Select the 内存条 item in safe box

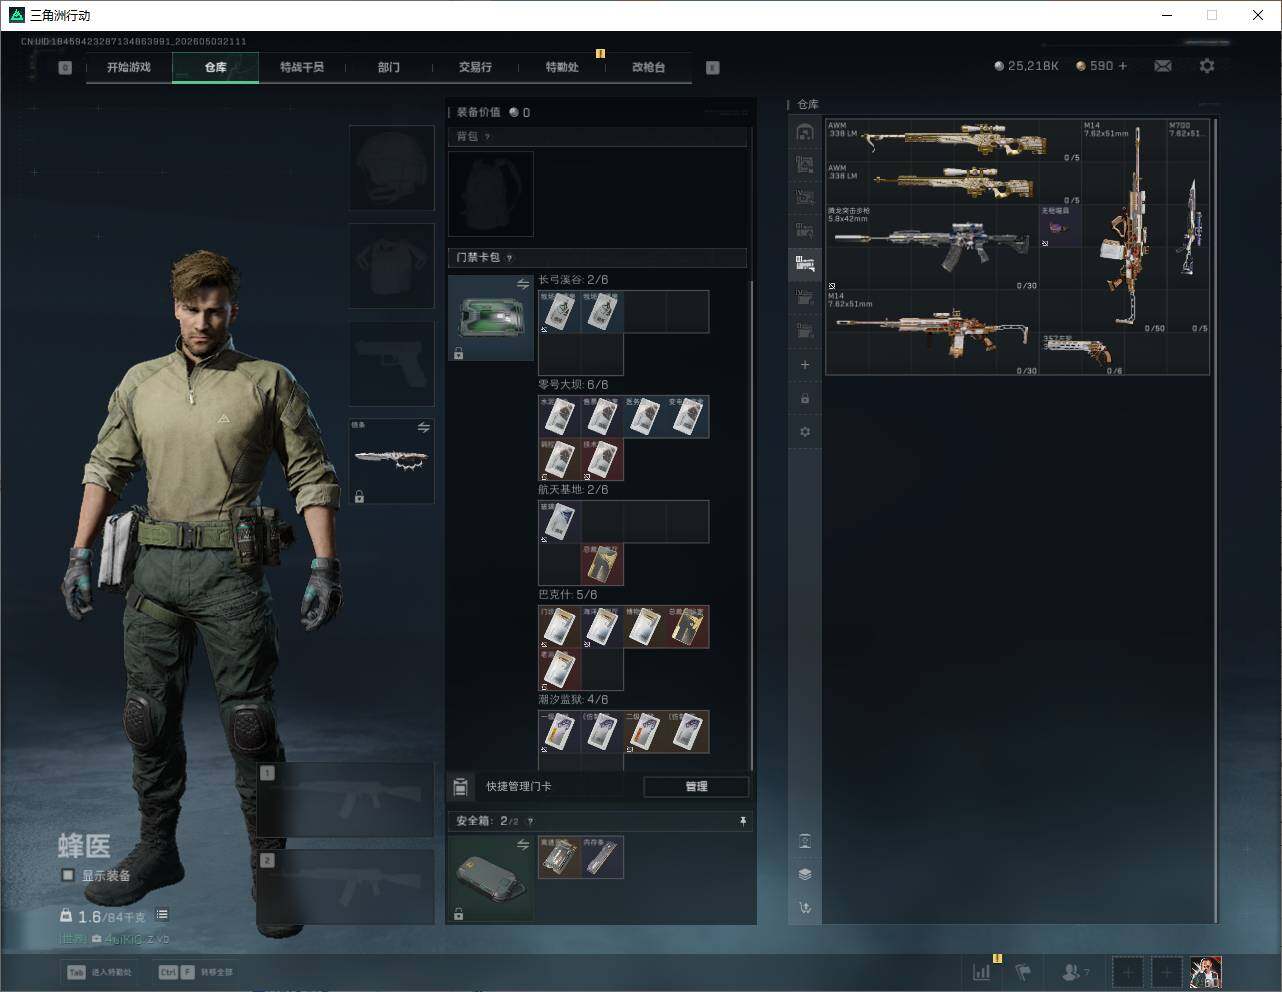[602, 857]
